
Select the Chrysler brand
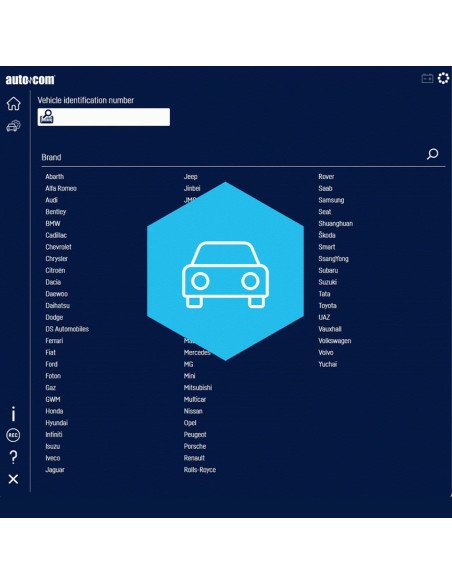pyautogui.click(x=56, y=259)
